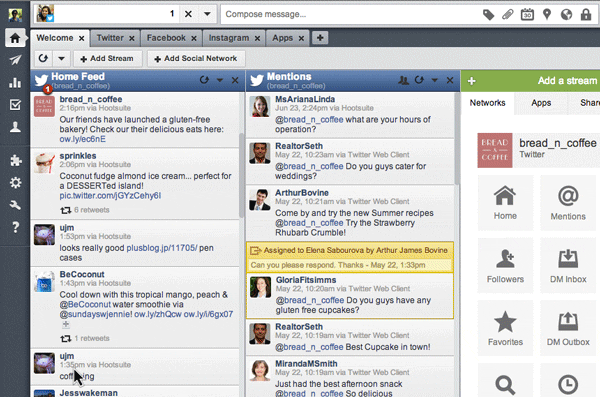Open GloriaFitsimms profile name

coord(306,280)
